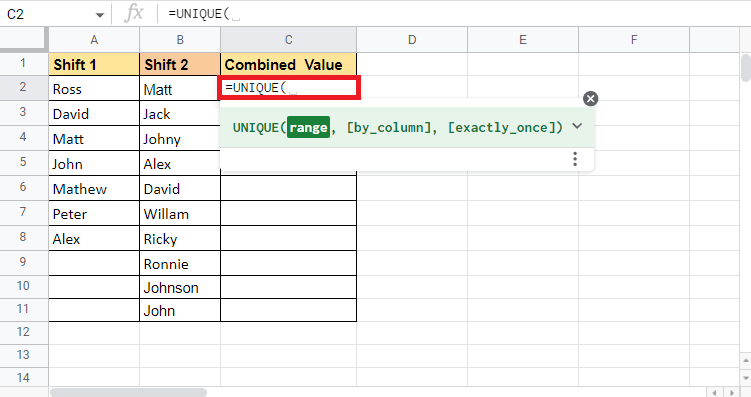Click cell containing 'Alex' in Shift 1
Viewport: 751px width, 397px height.
[x=94, y=238]
